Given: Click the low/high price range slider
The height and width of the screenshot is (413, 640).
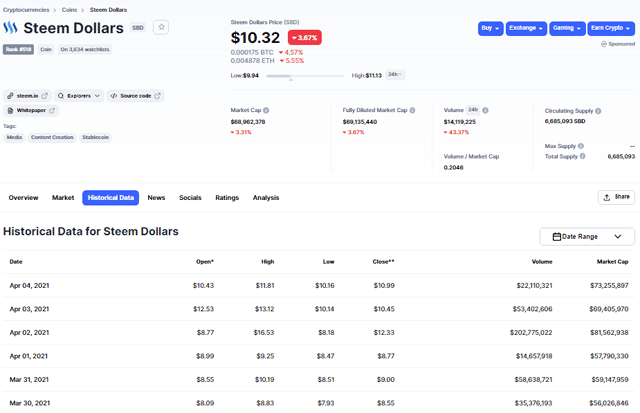Looking at the screenshot, I should point(305,76).
